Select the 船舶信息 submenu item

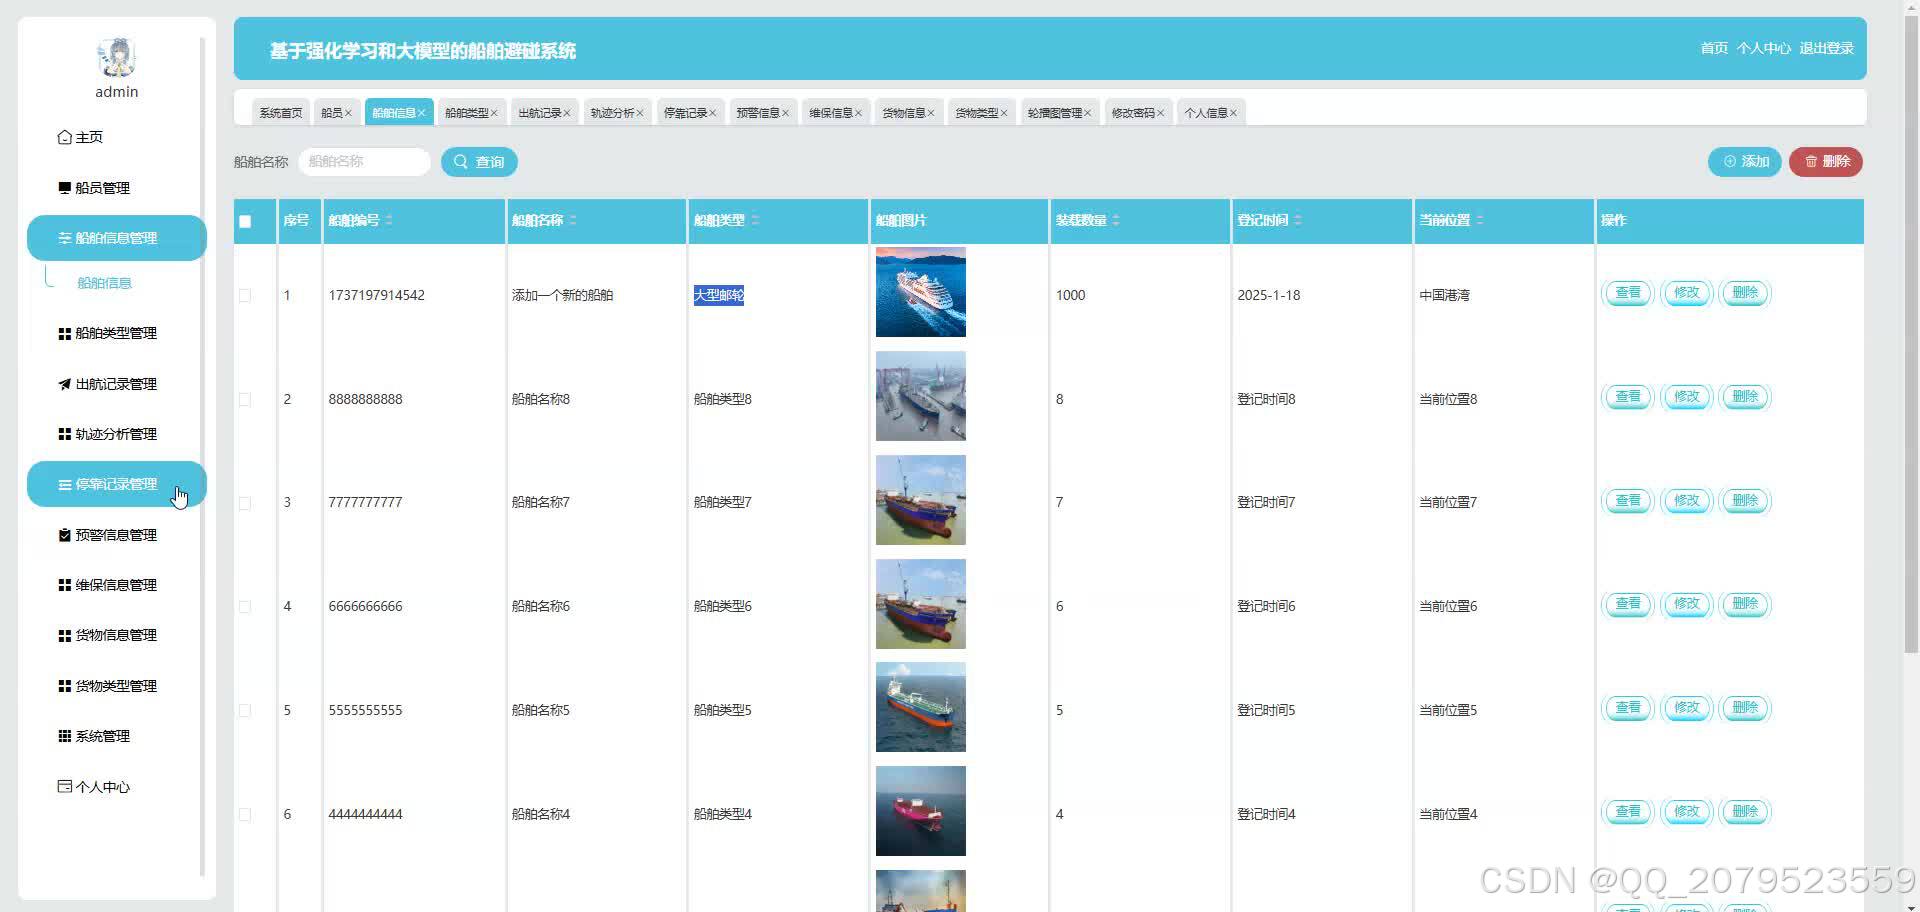(x=104, y=283)
